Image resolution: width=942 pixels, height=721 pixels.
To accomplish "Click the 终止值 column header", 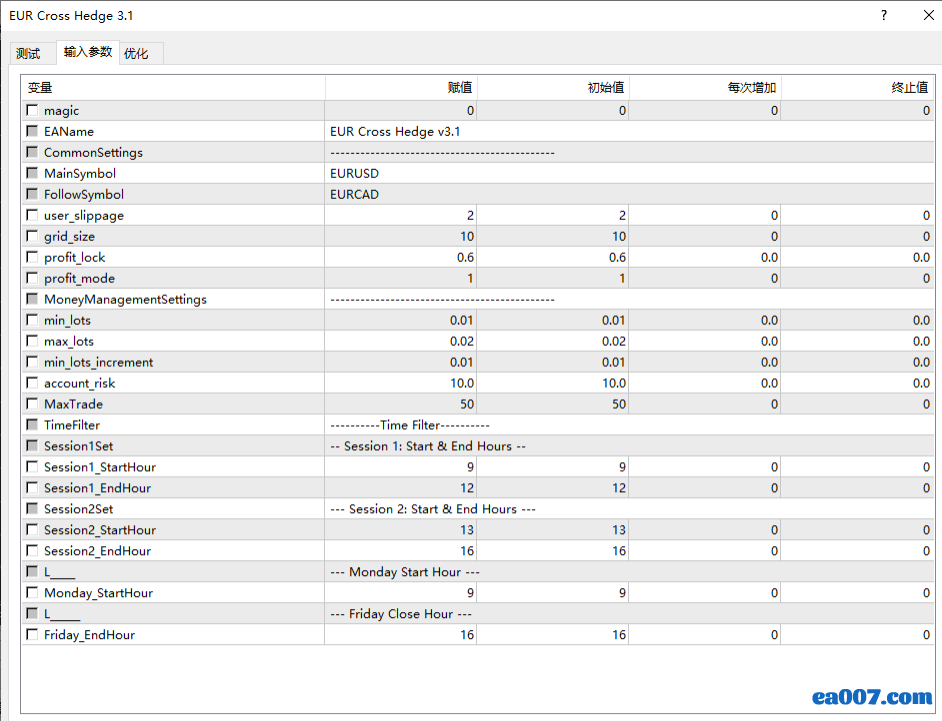I will 857,88.
